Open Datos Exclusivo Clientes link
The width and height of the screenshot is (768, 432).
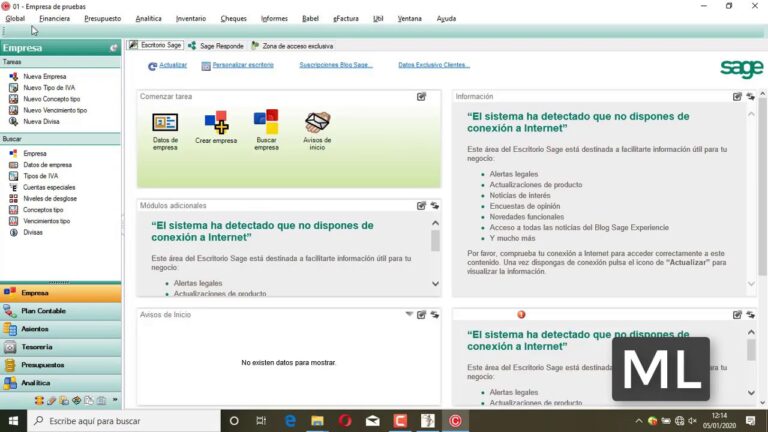(434, 65)
